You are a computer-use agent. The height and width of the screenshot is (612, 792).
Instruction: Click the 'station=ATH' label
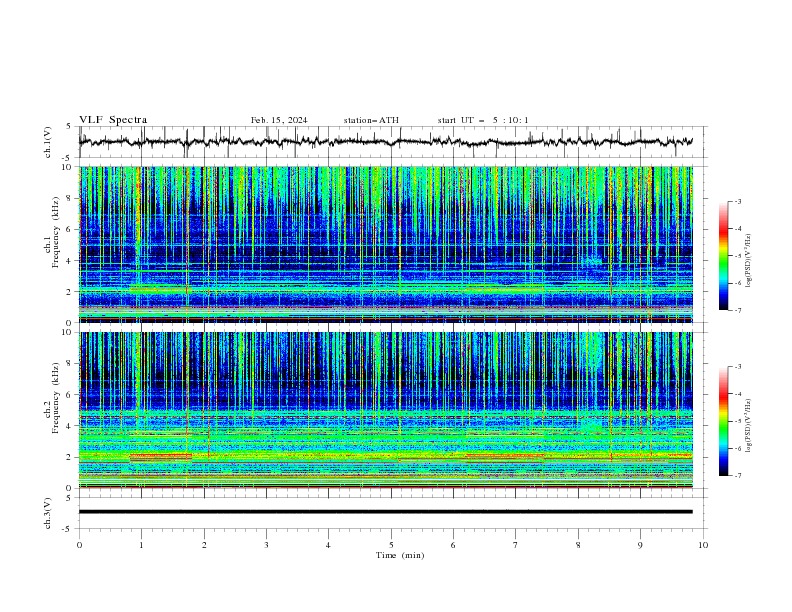click(371, 120)
